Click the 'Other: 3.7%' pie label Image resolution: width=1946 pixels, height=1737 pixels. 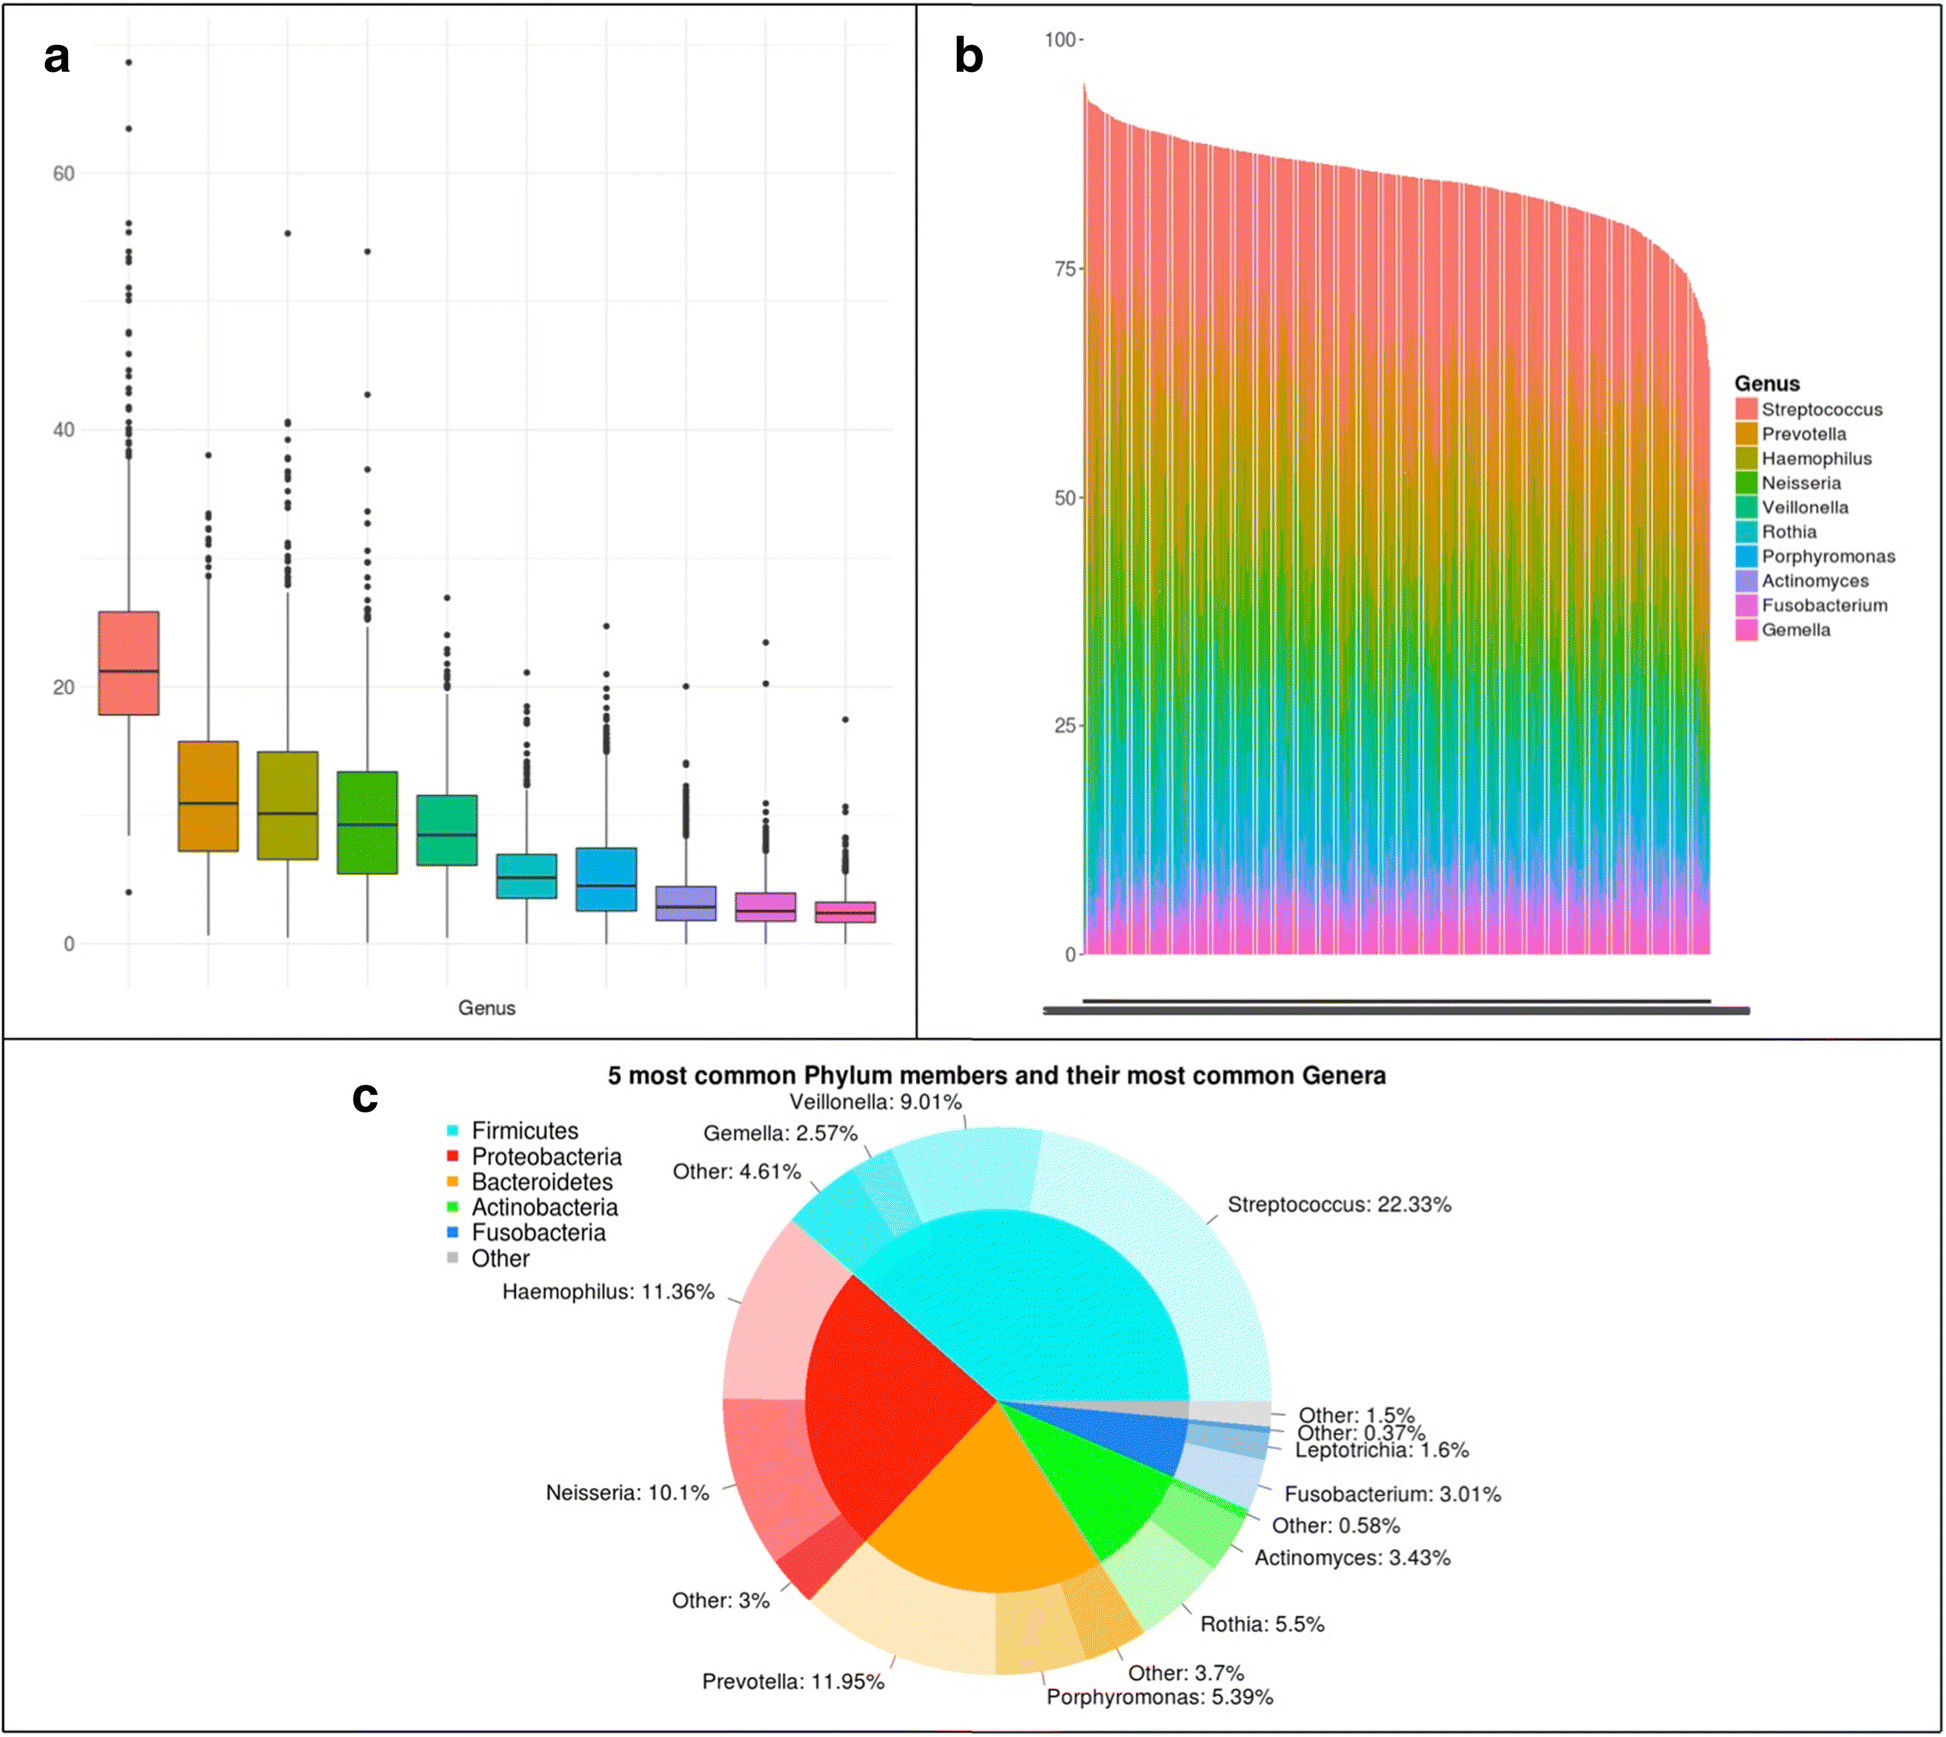tap(1186, 1673)
